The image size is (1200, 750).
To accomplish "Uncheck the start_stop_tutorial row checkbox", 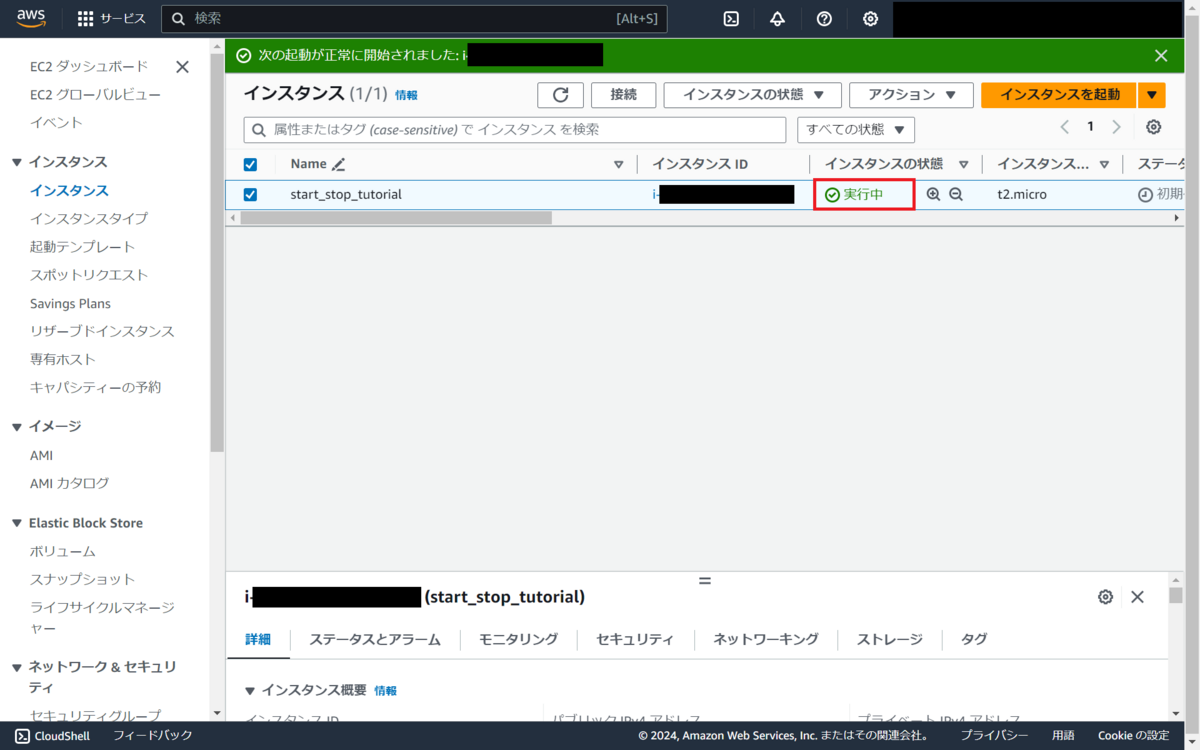I will pos(250,194).
